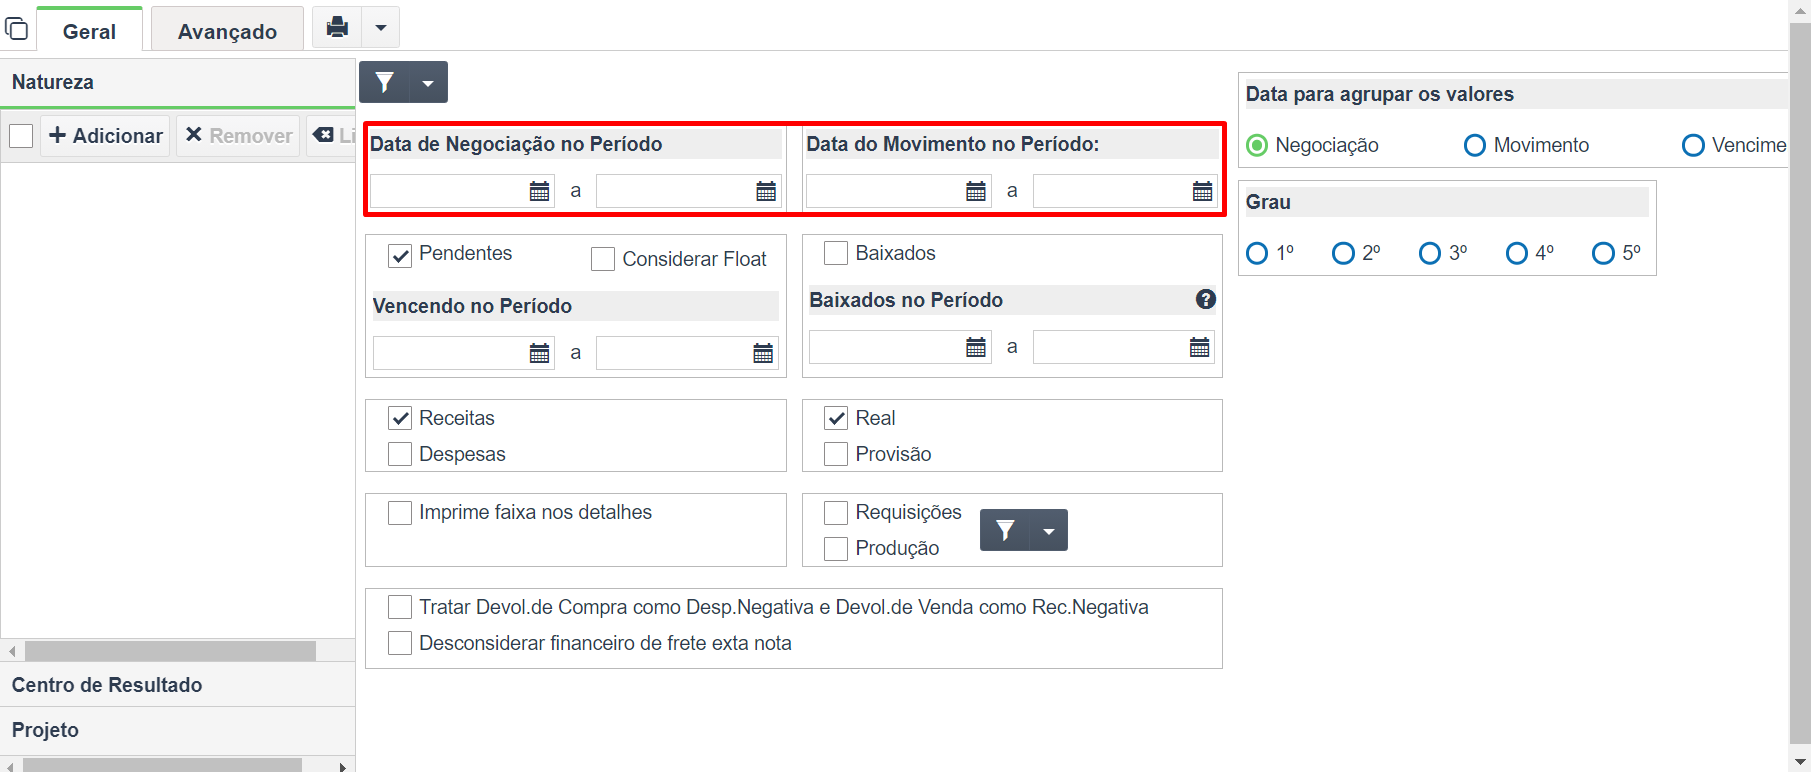Expand the printer dropdown arrow
Screen dimensions: 1811x772
(x=380, y=27)
